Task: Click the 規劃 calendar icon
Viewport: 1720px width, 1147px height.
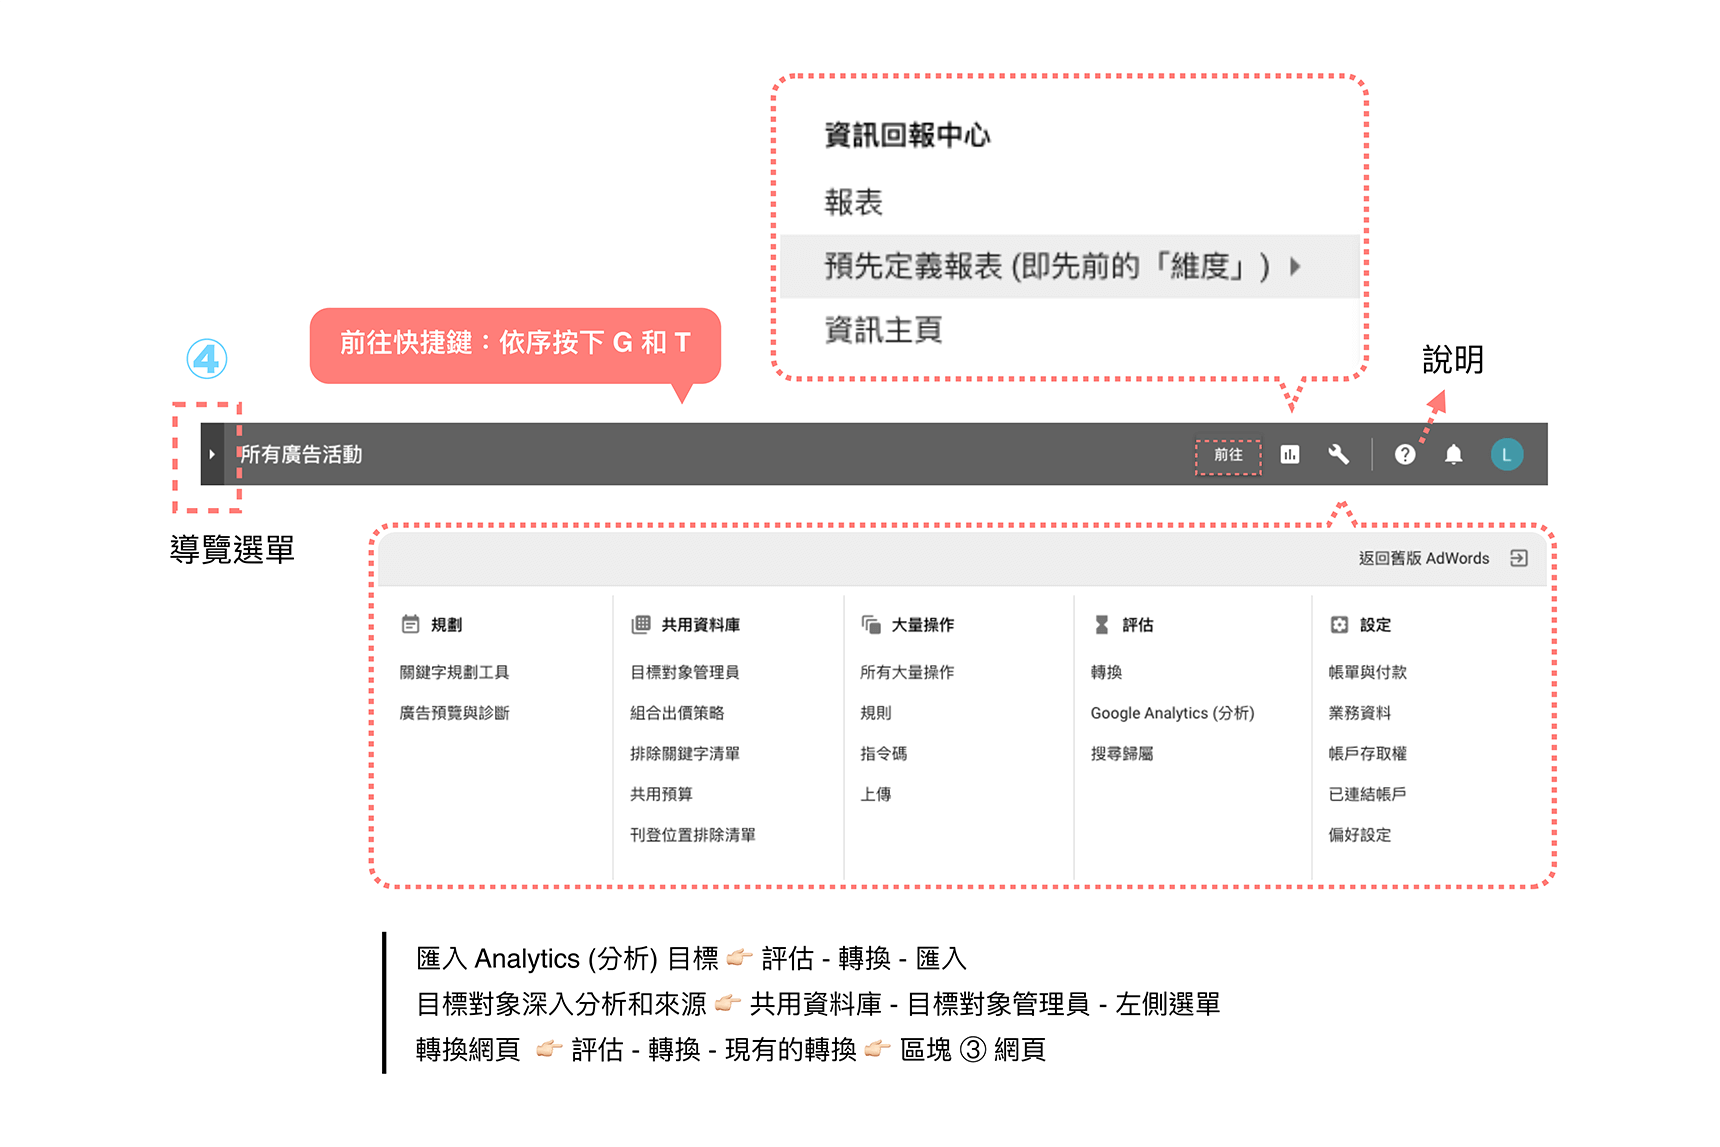Action: pos(410,625)
